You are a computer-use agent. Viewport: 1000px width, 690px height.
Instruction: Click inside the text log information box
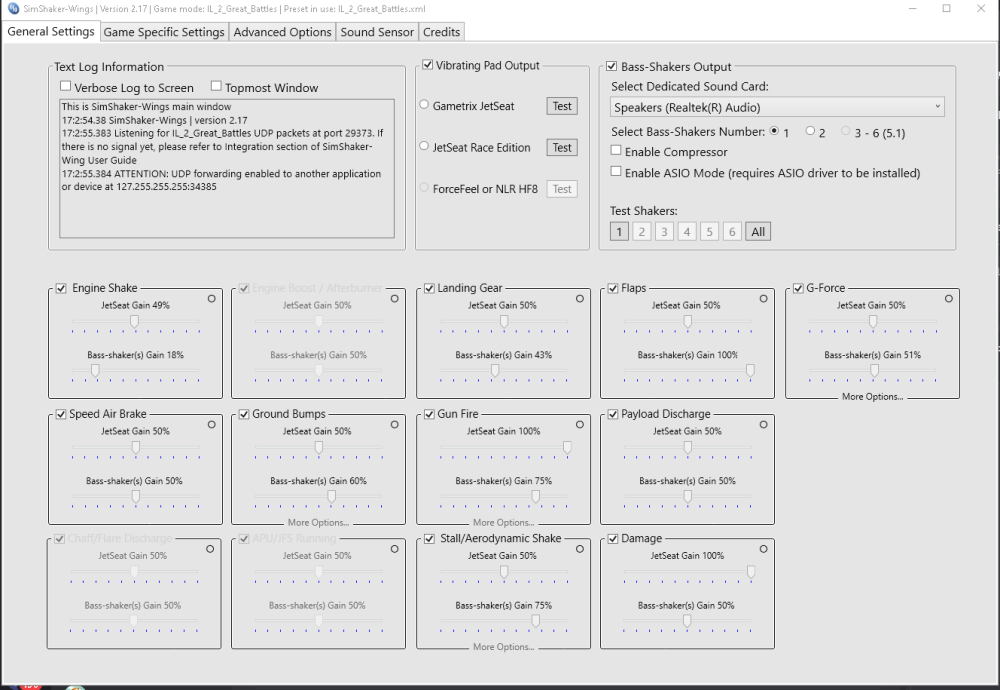click(227, 168)
